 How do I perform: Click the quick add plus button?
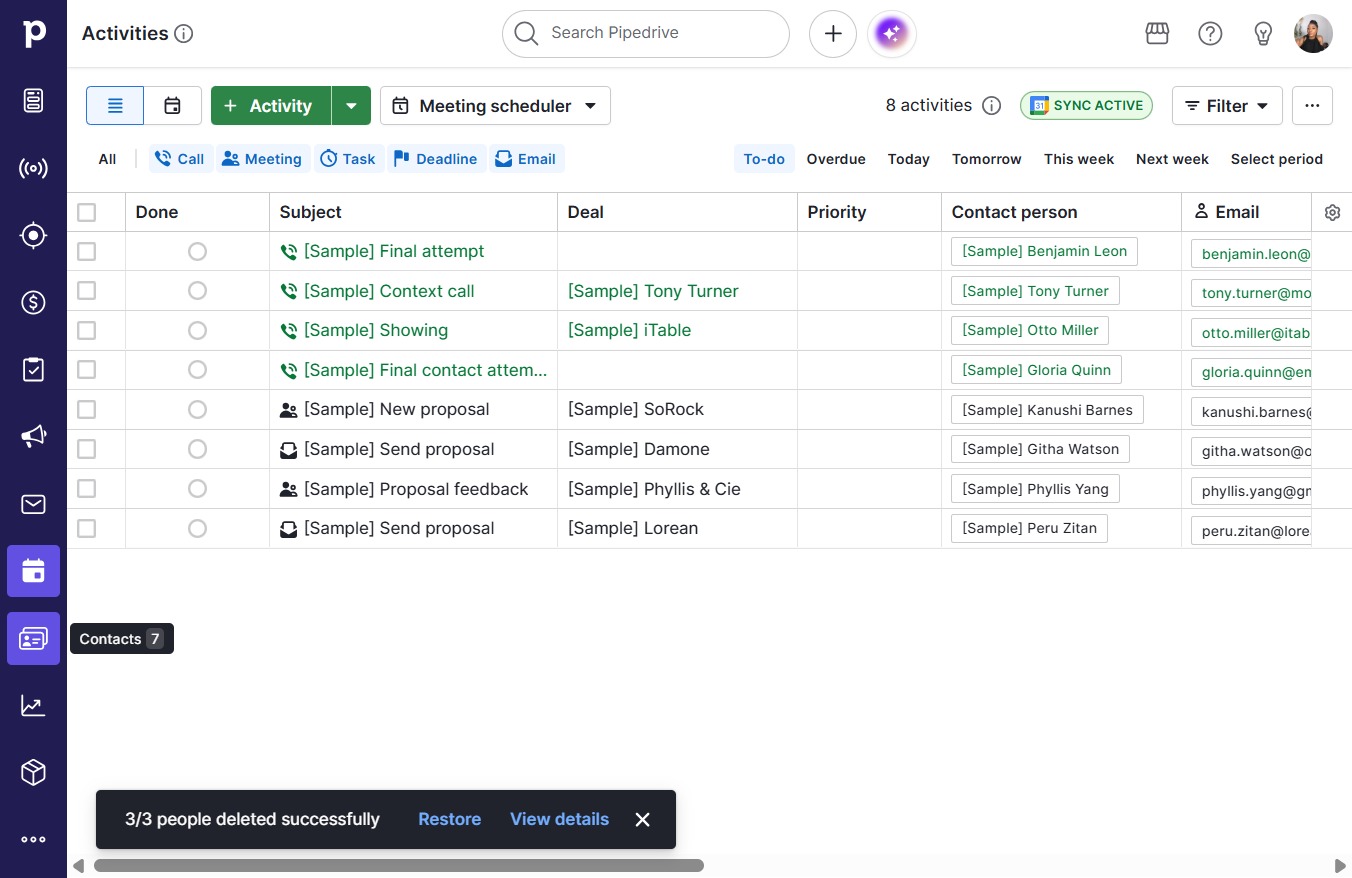[x=833, y=34]
